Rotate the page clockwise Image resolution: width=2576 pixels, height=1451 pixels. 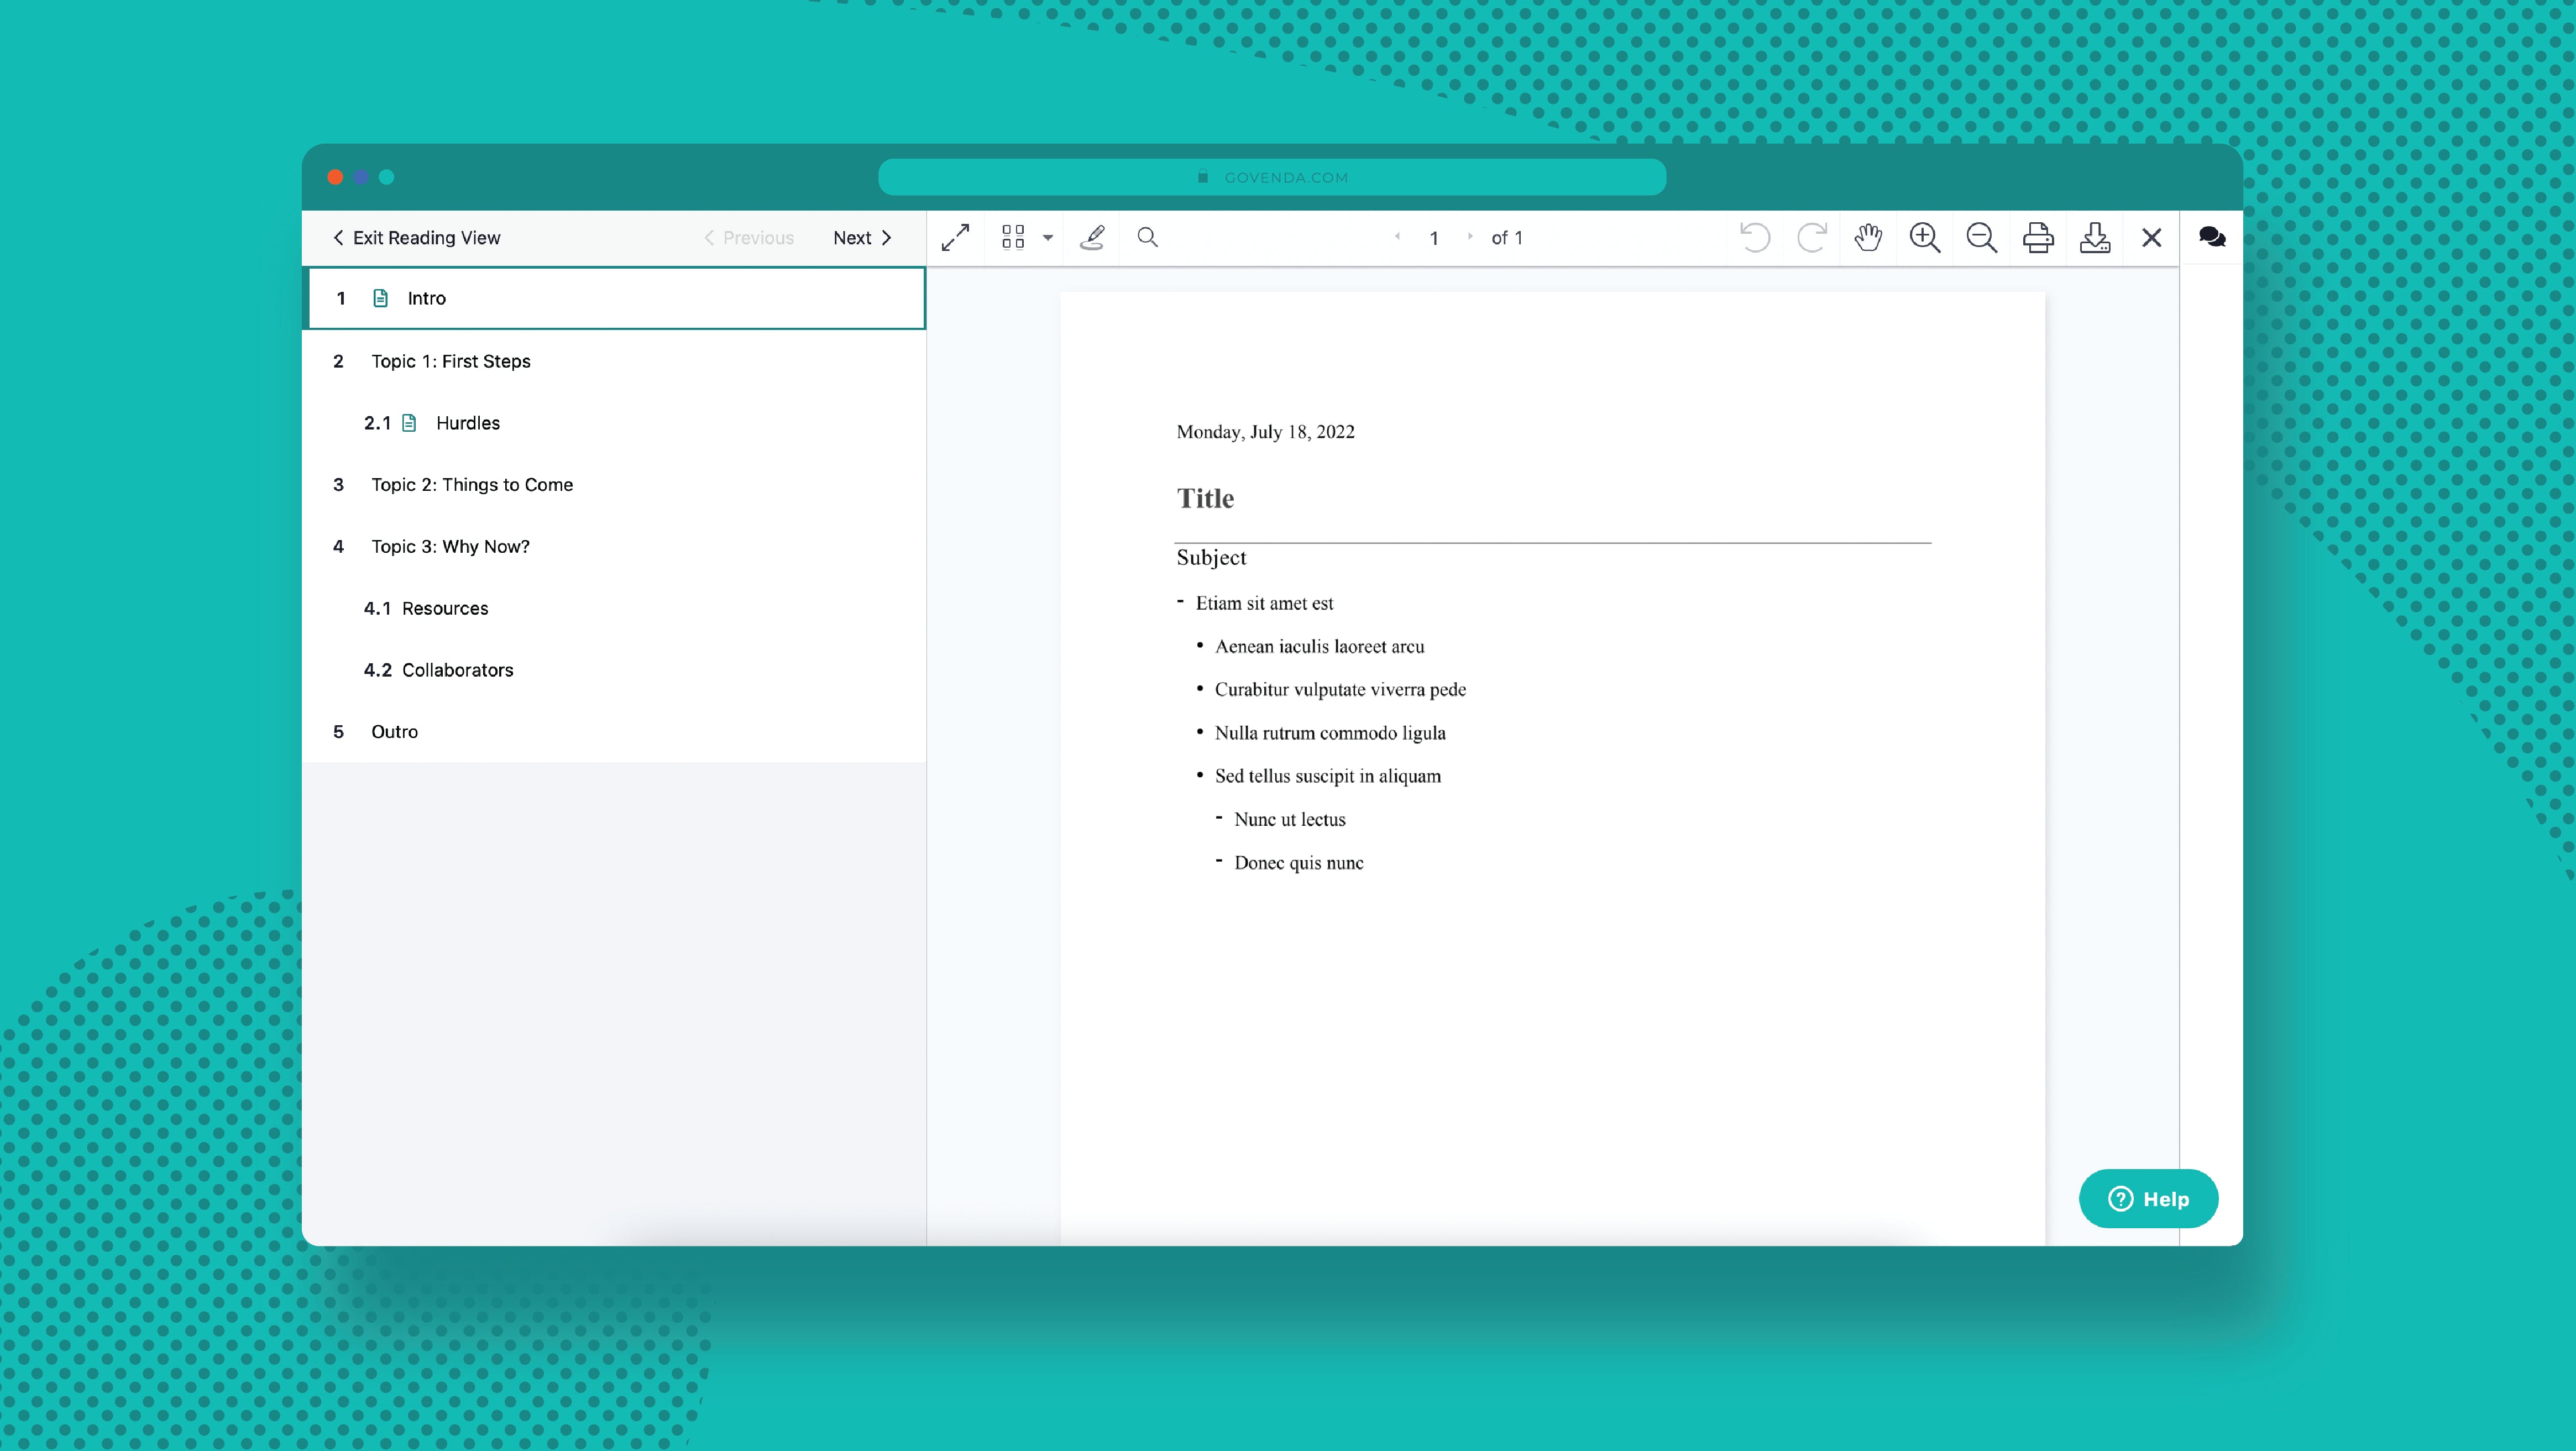click(1811, 237)
